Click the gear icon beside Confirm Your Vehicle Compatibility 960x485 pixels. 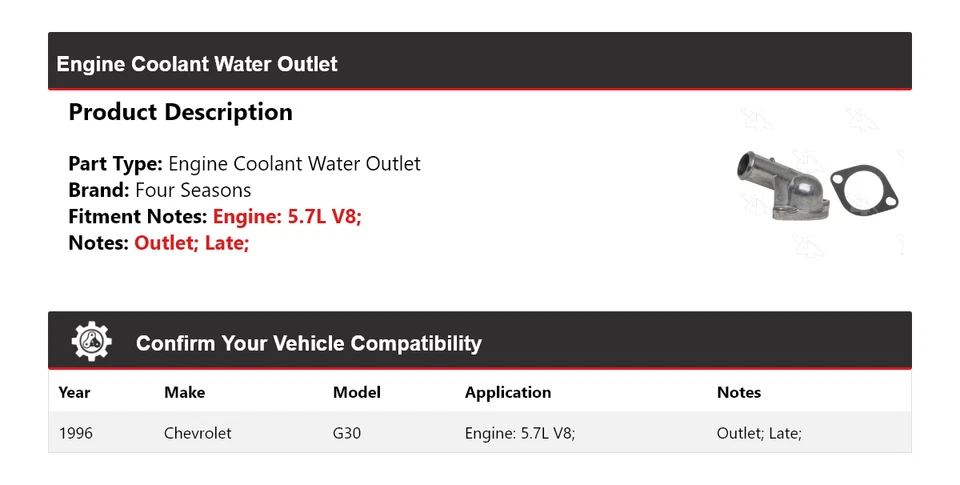92,342
